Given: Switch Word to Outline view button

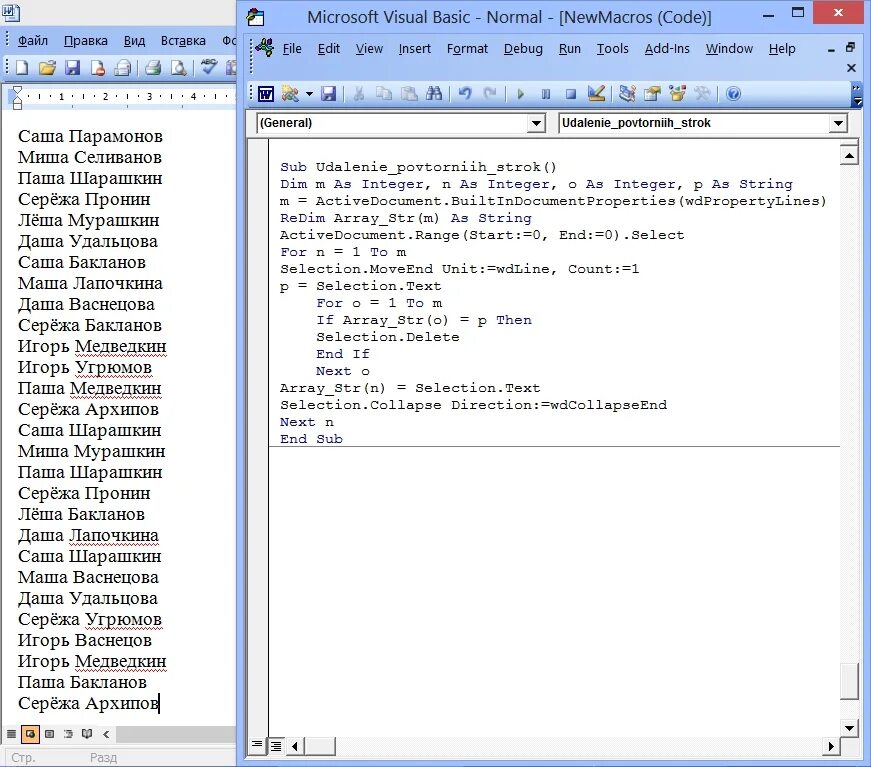Looking at the screenshot, I should pyautogui.click(x=68, y=734).
